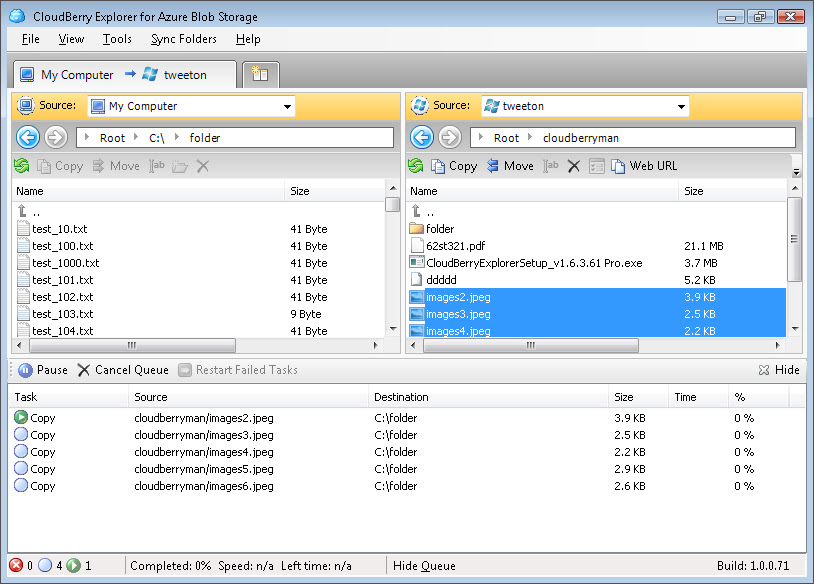The height and width of the screenshot is (584, 814).
Task: Pause the transfer queue
Action: [43, 370]
